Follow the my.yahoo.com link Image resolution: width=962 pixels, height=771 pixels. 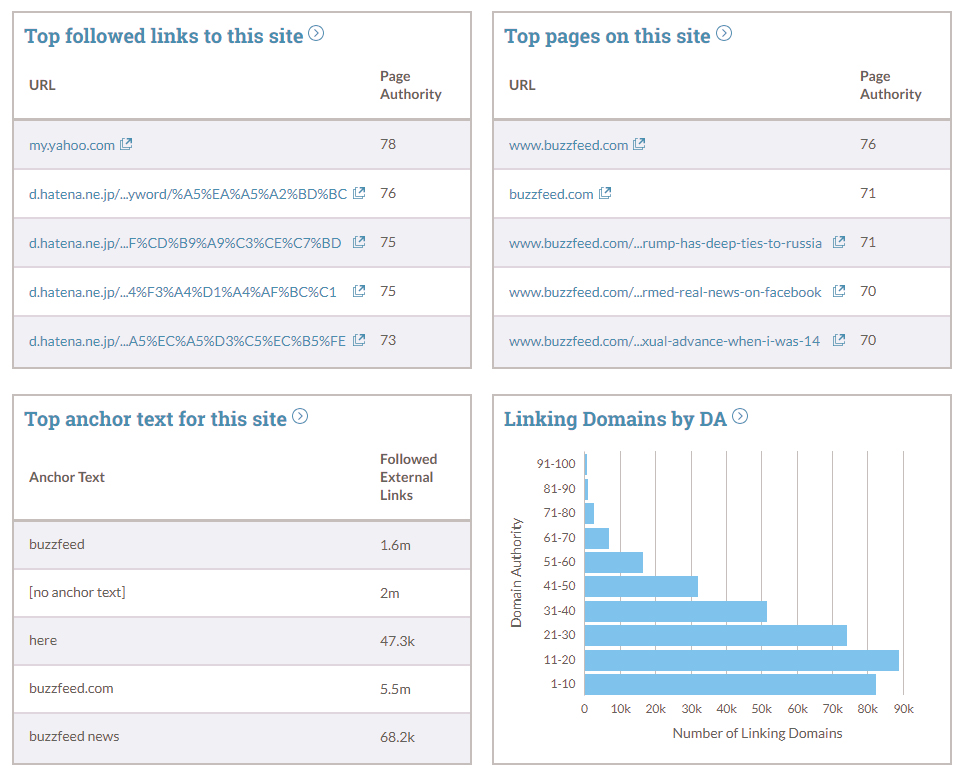coord(72,145)
